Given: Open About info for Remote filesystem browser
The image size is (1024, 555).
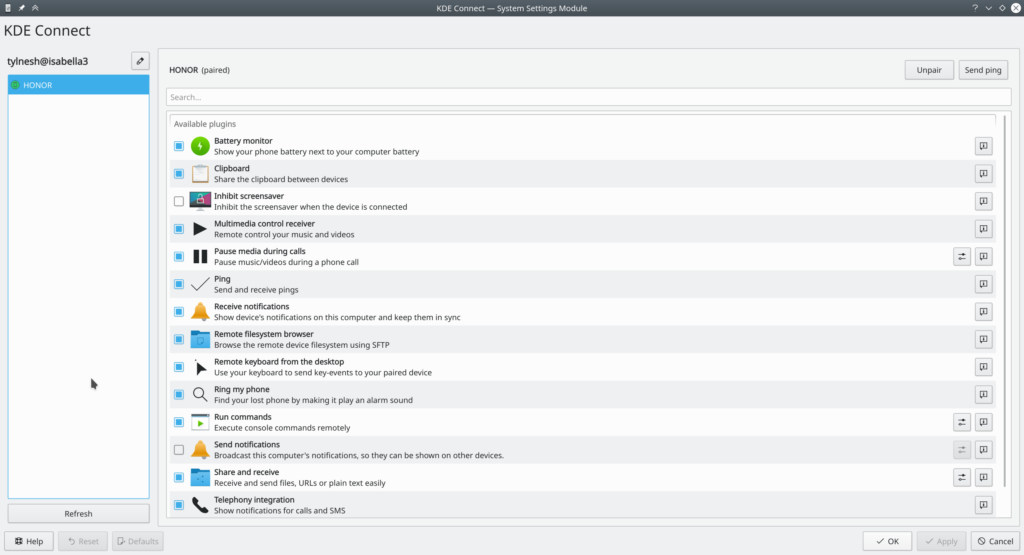Looking at the screenshot, I should (x=983, y=340).
